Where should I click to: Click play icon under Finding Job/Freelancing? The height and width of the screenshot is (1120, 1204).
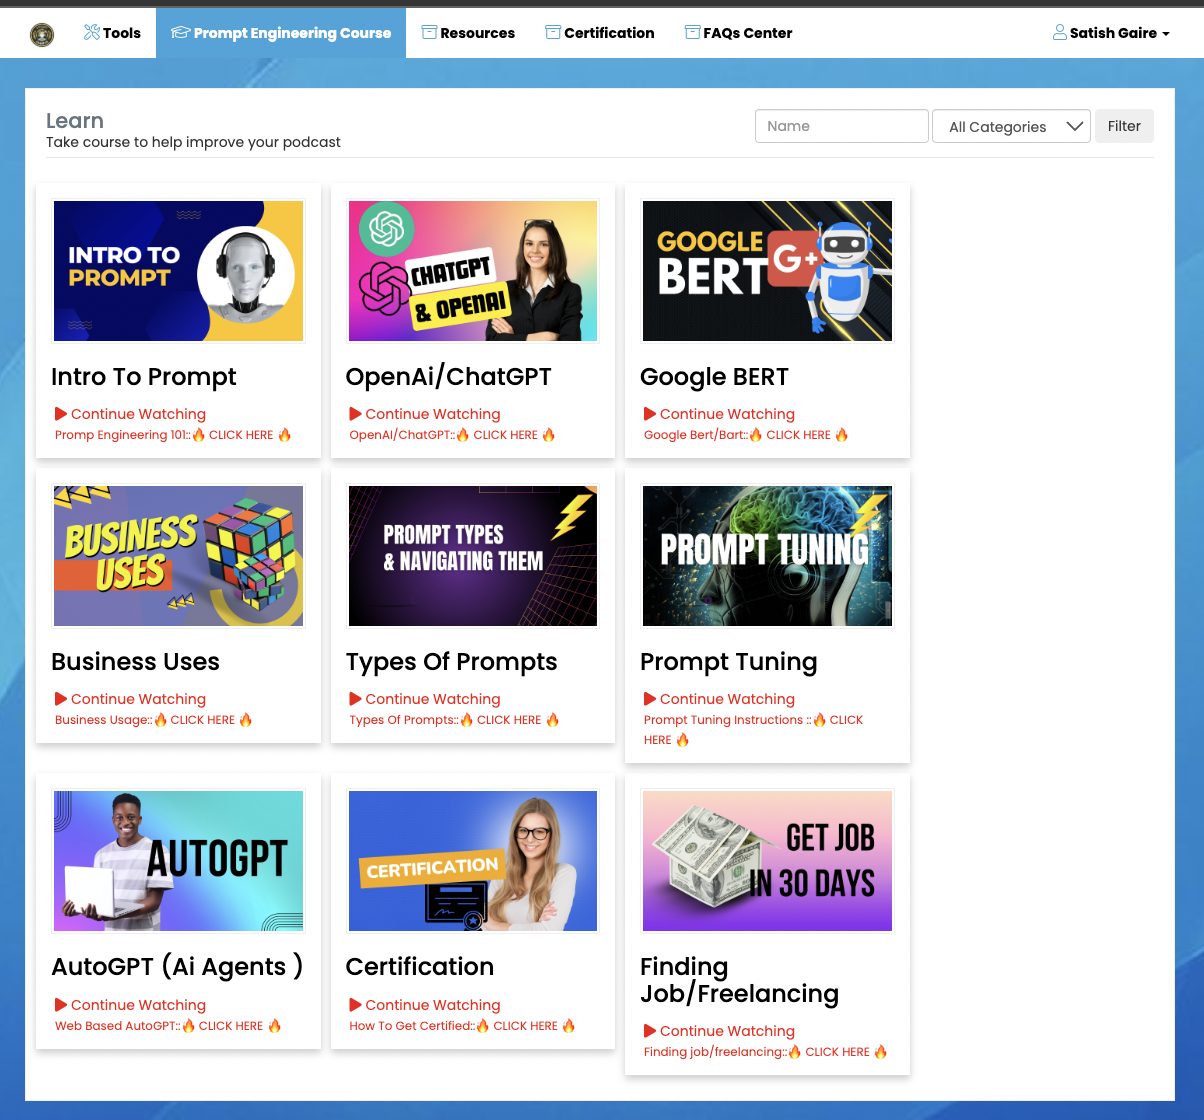[x=650, y=1031]
